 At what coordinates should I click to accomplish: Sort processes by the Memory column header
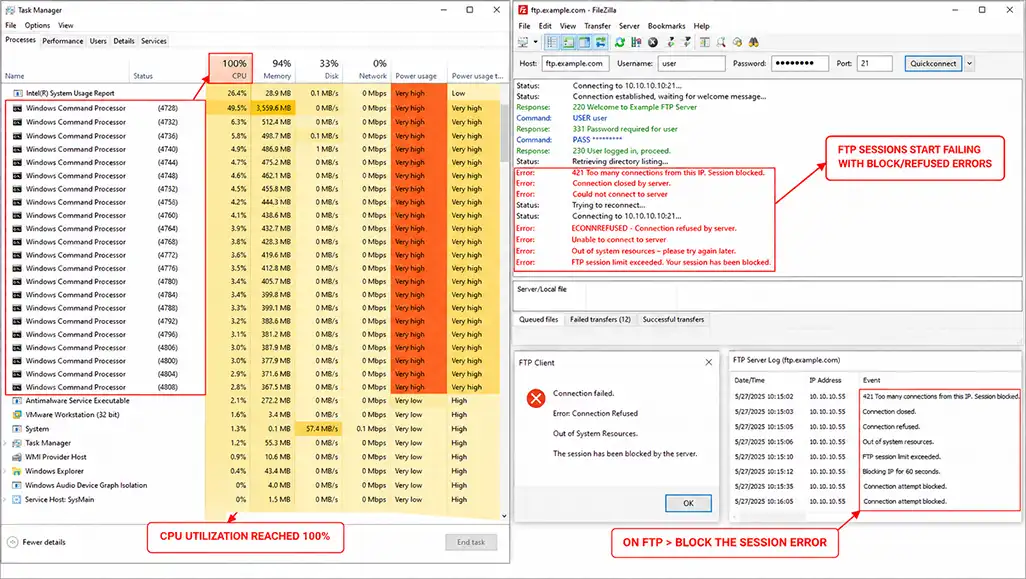click(277, 69)
